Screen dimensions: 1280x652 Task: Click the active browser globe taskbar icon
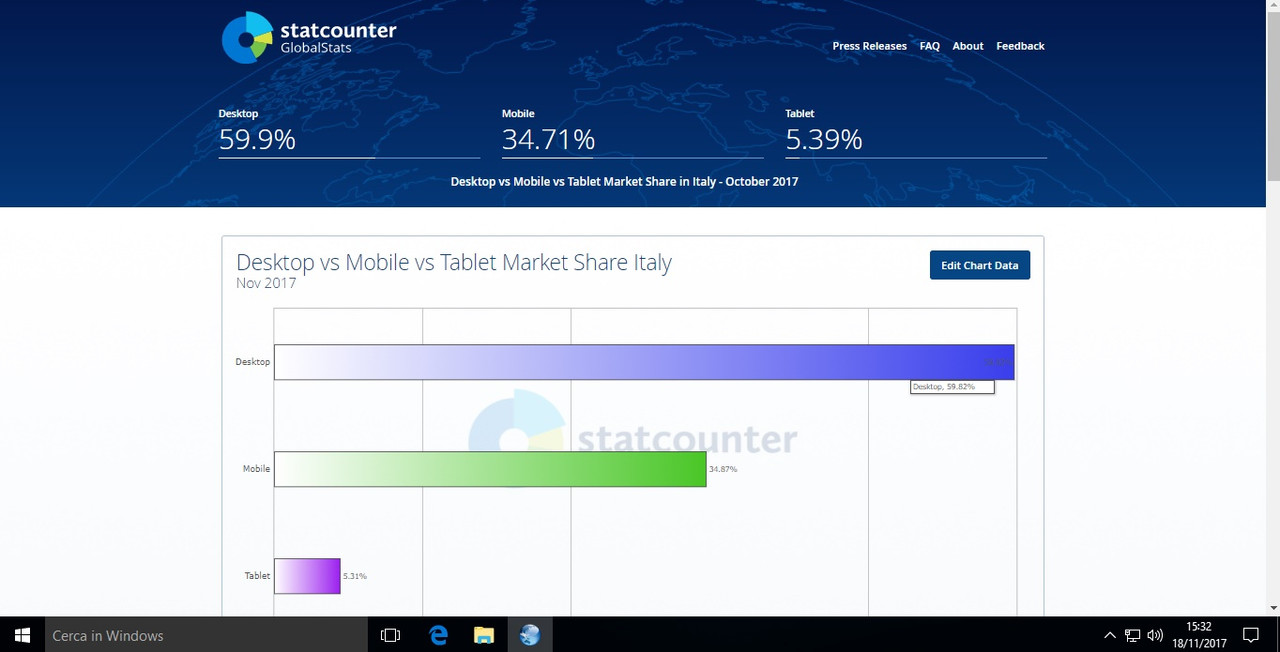pyautogui.click(x=530, y=635)
